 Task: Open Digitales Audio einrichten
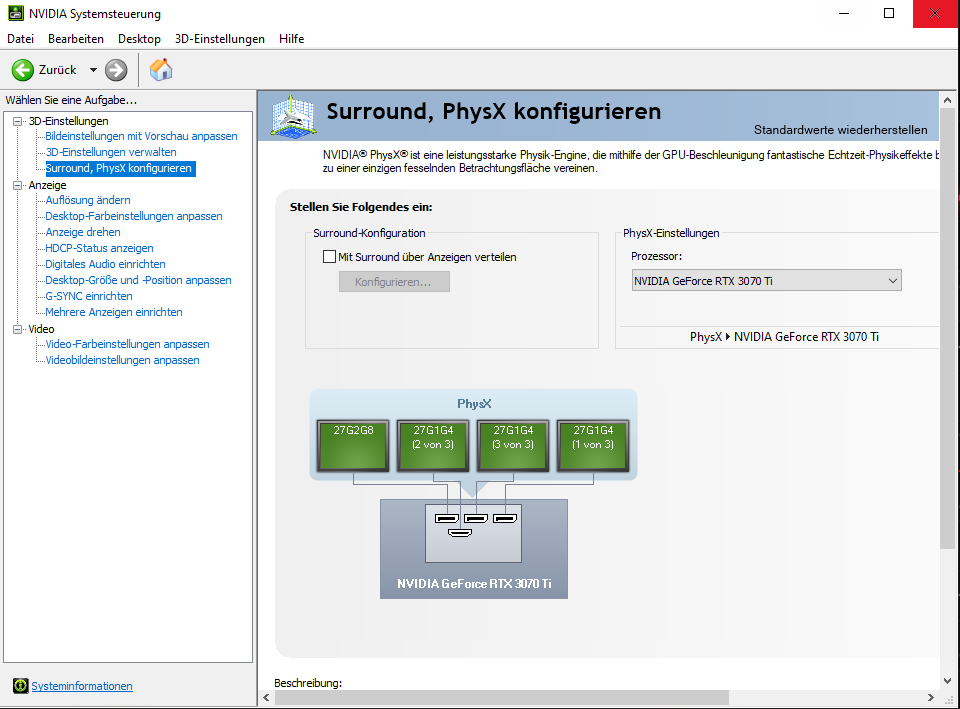(105, 263)
